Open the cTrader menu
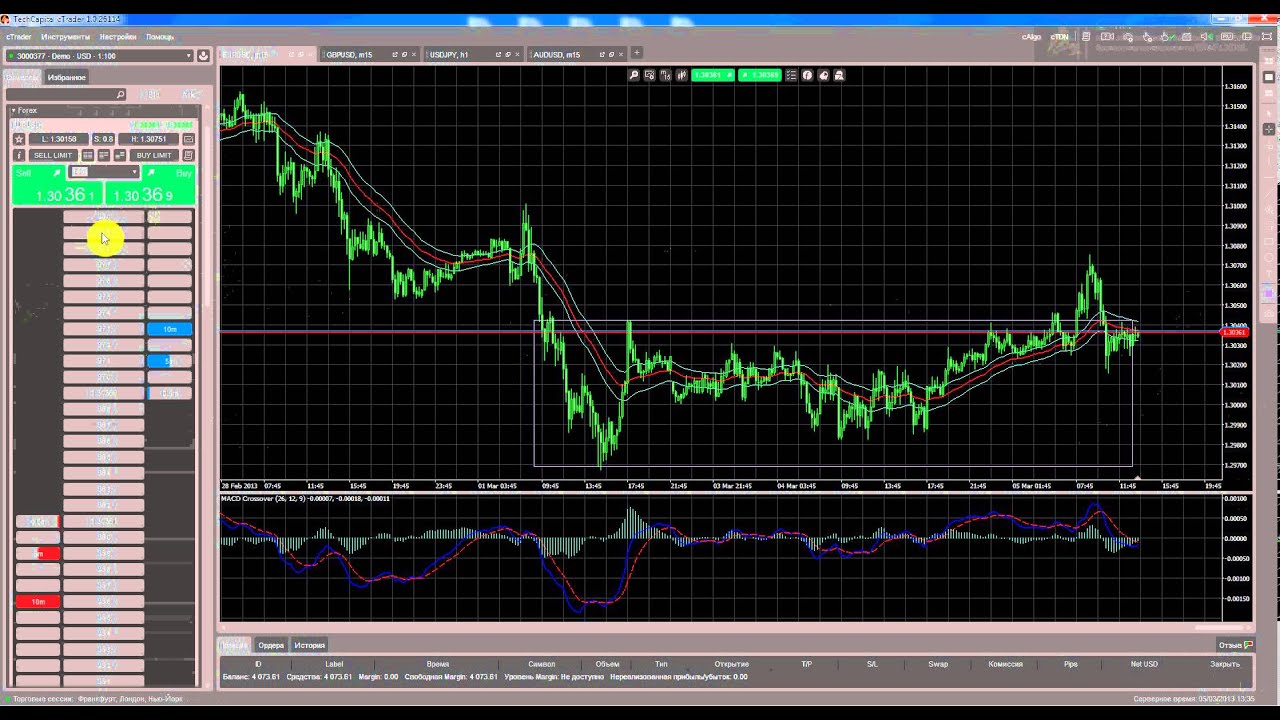 click(x=18, y=37)
